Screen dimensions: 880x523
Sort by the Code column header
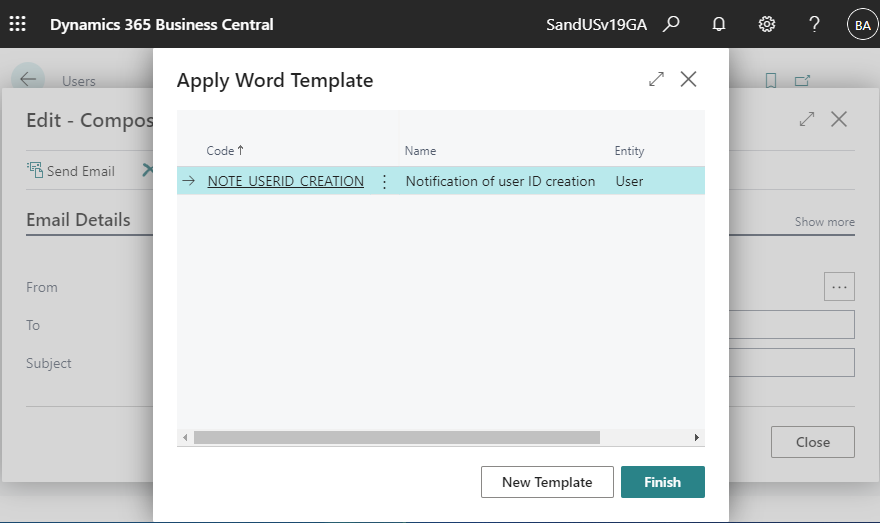[x=224, y=150]
